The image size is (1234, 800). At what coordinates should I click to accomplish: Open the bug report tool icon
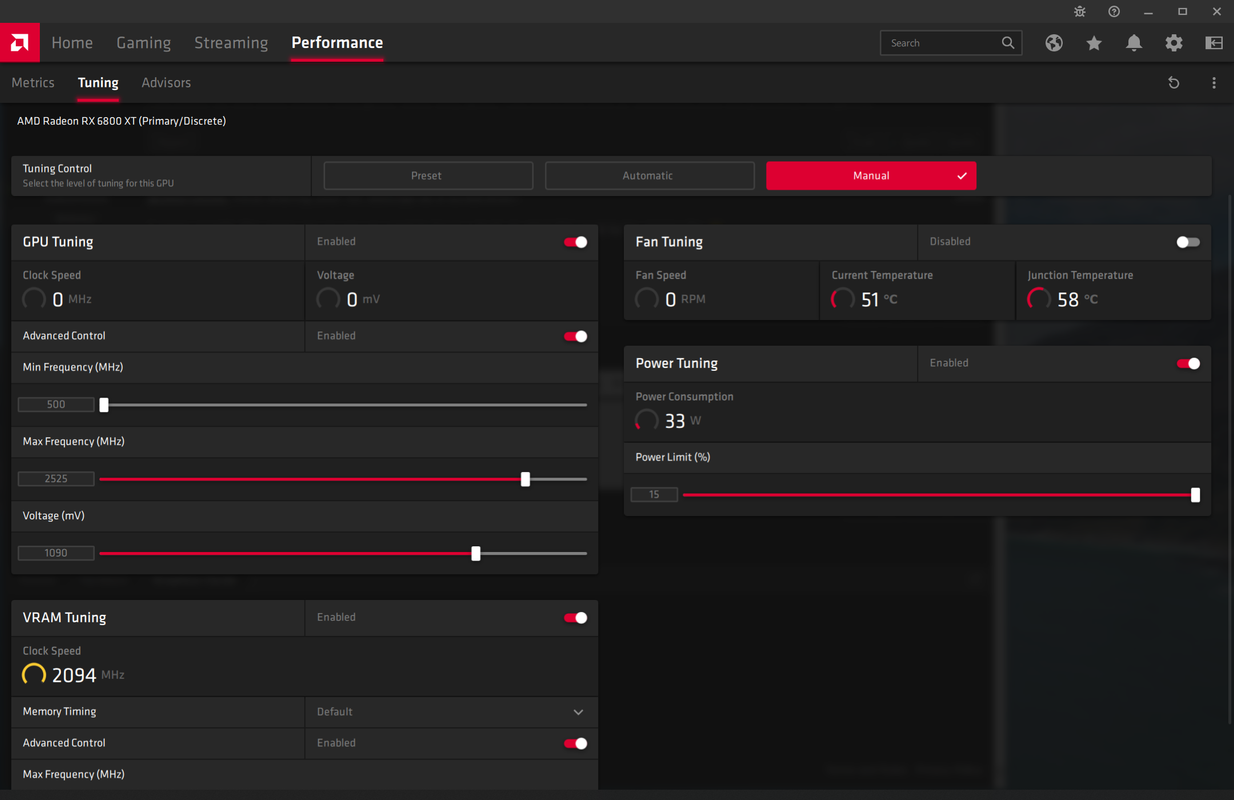[1080, 12]
